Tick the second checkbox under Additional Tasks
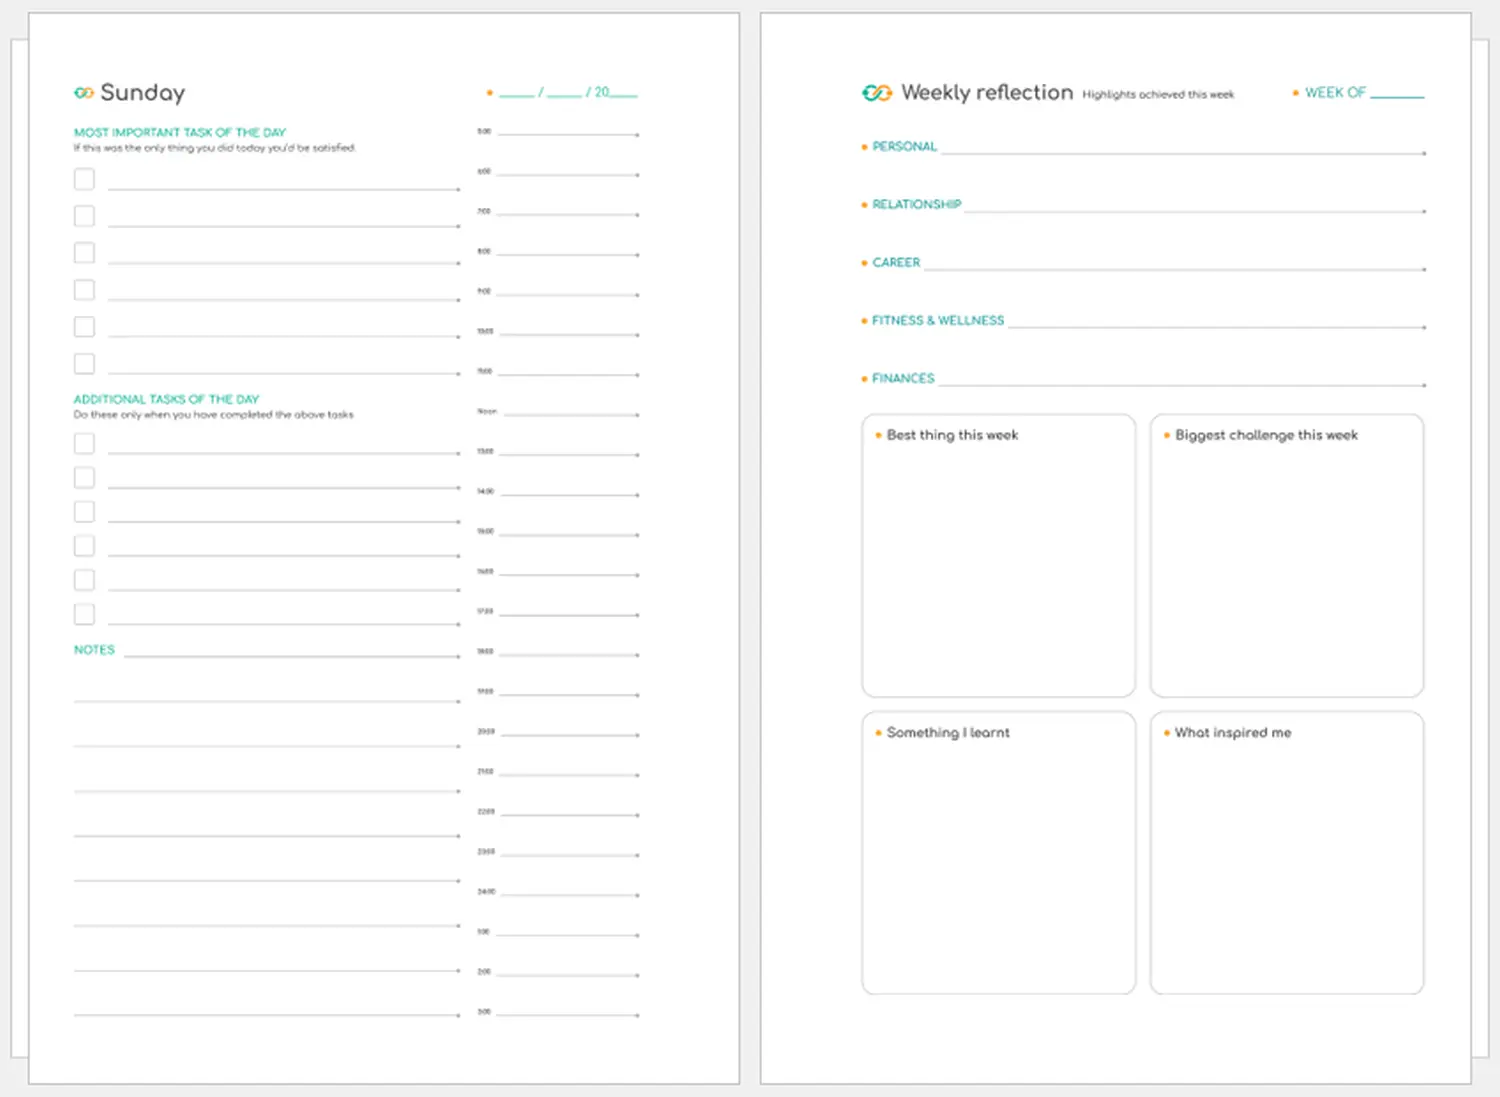This screenshot has width=1500, height=1097. (84, 477)
